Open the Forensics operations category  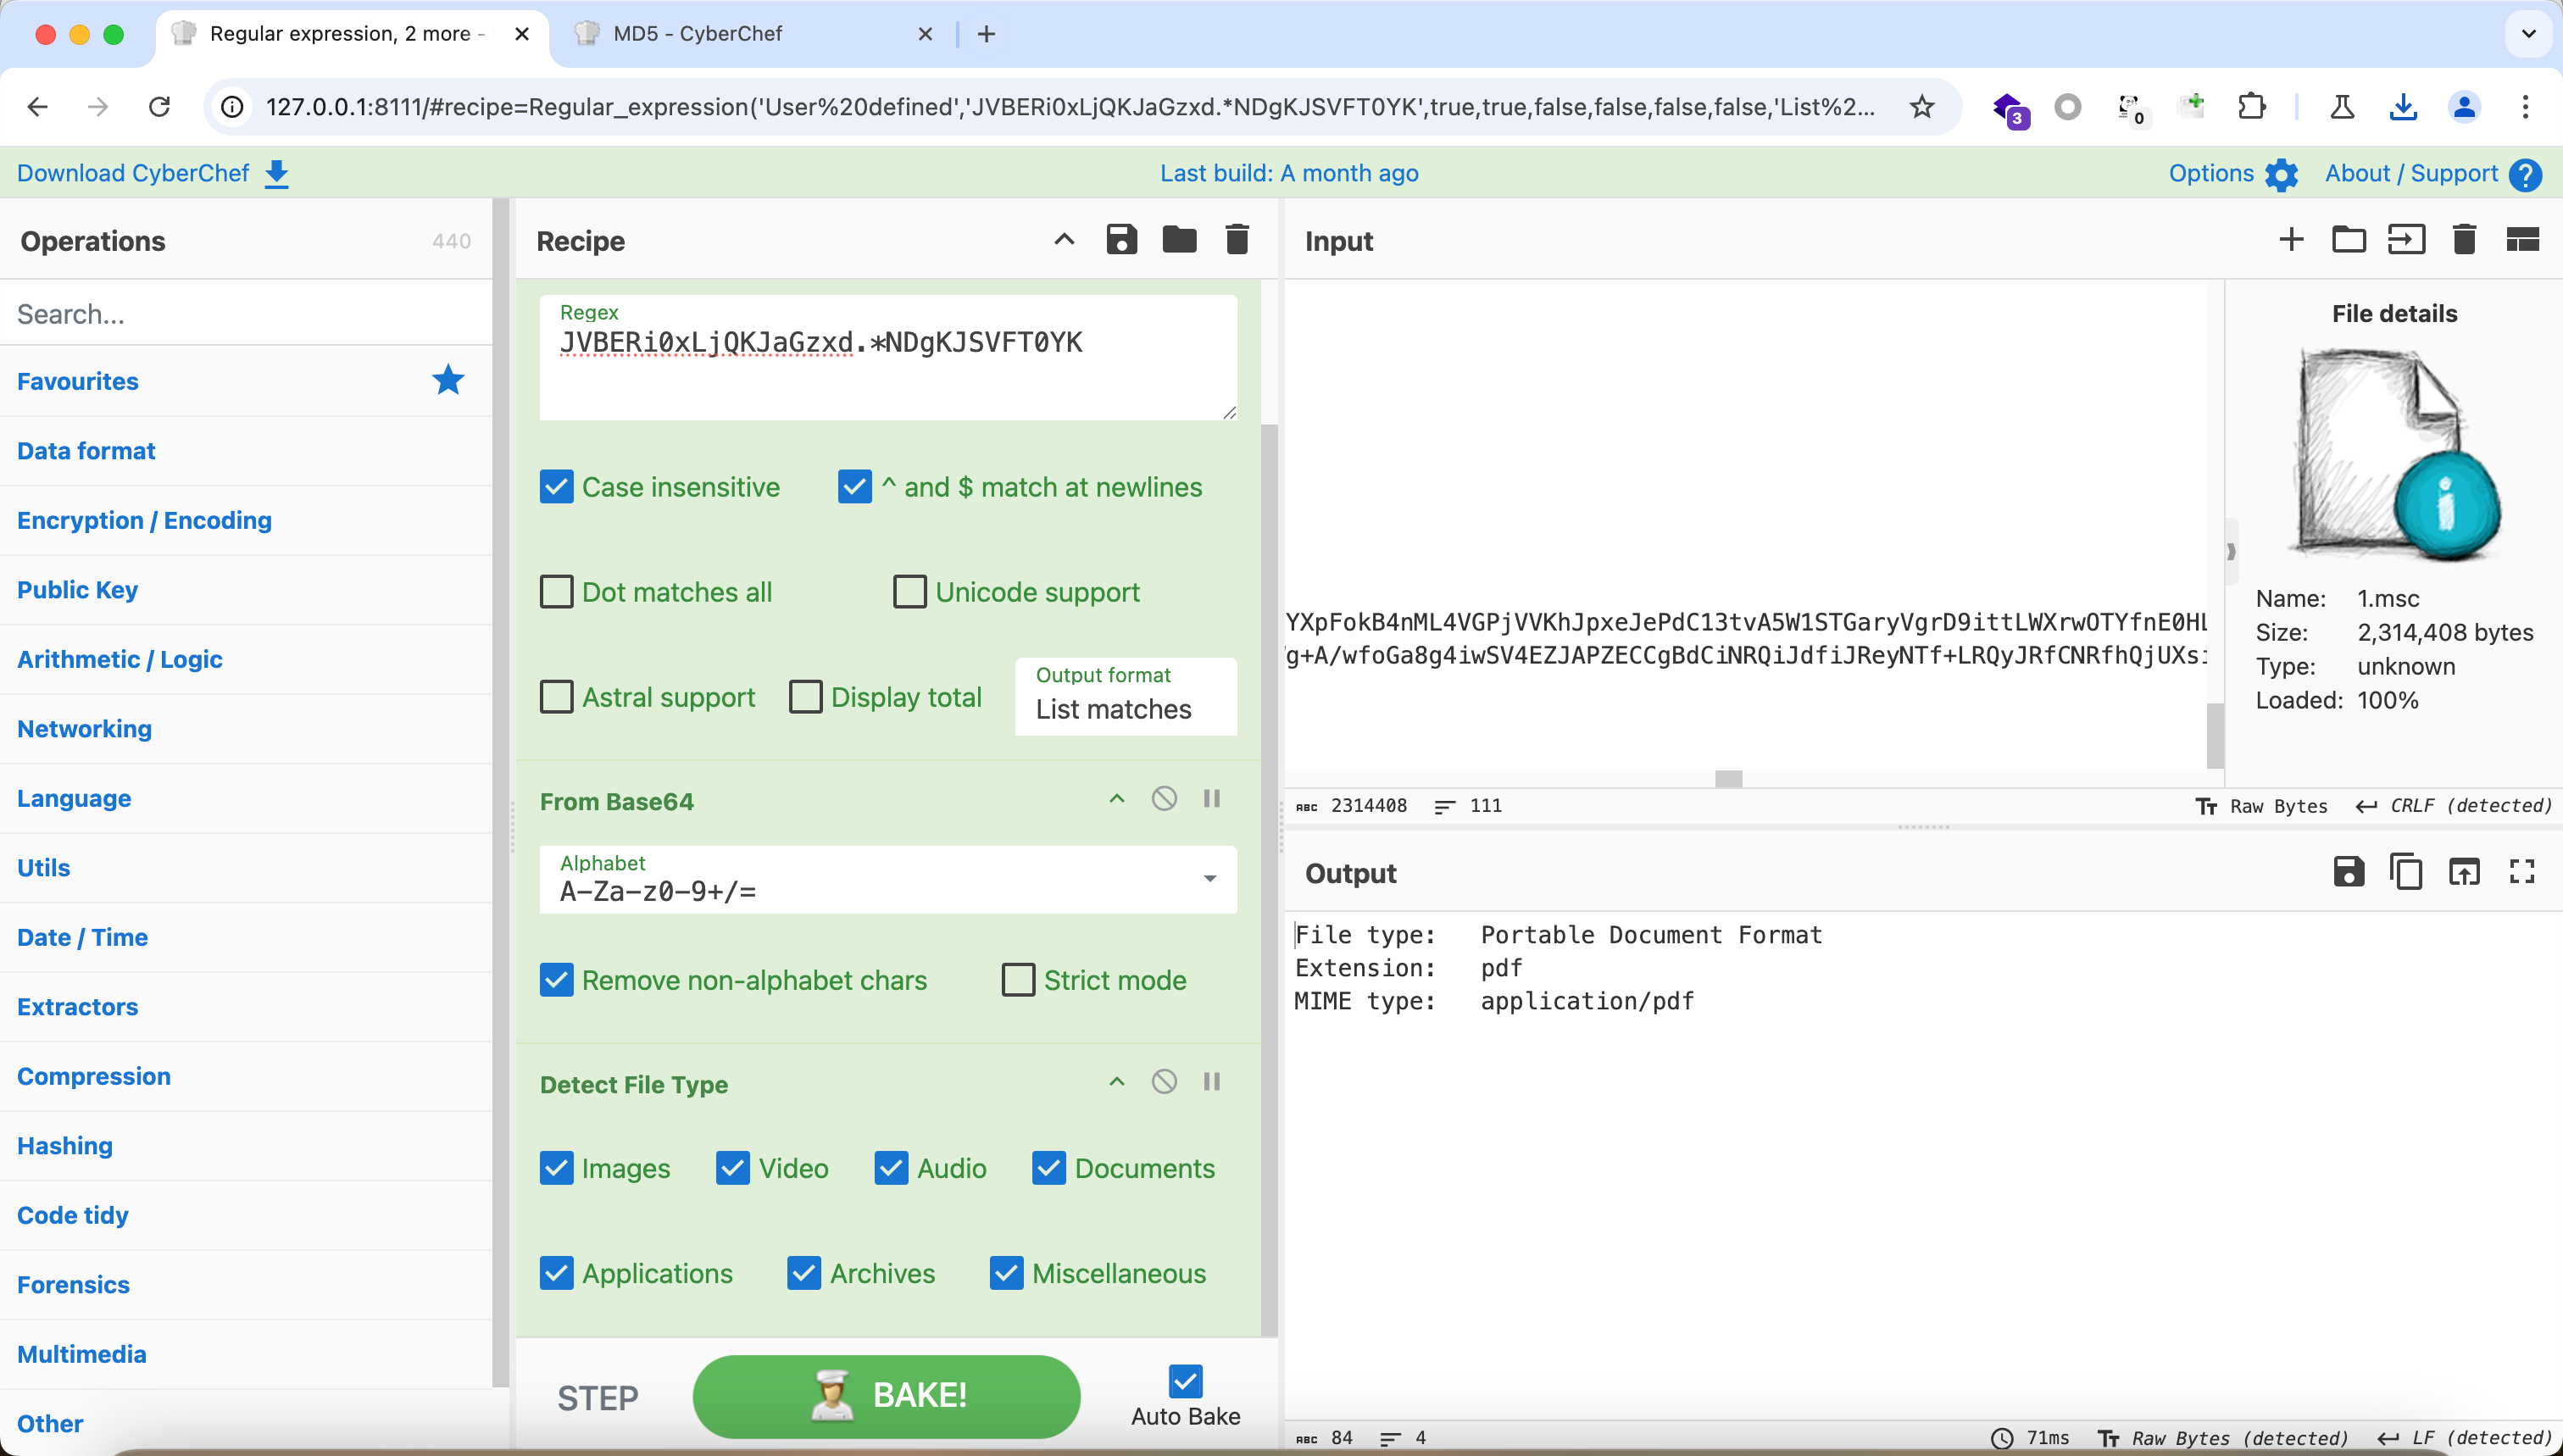click(x=73, y=1284)
